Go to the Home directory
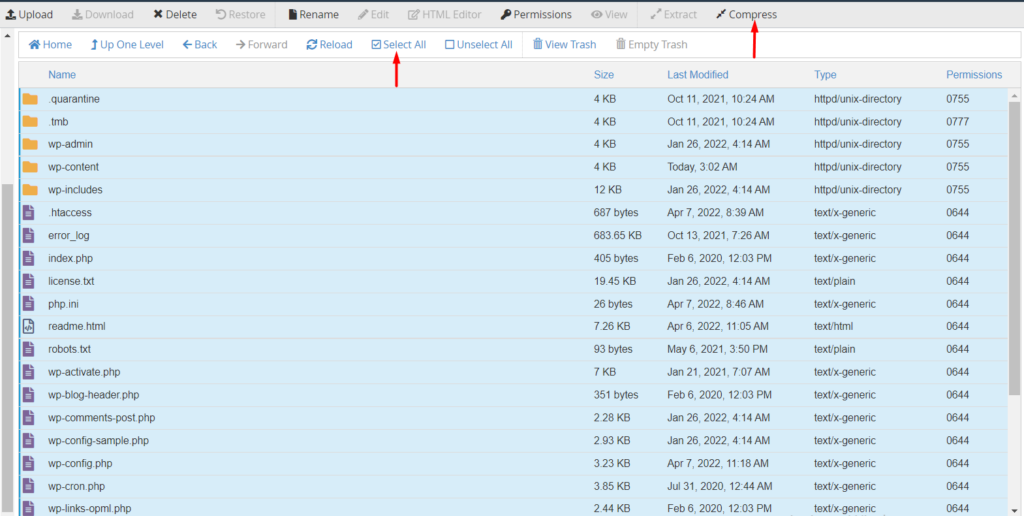Viewport: 1024px width, 516px height. pos(50,44)
